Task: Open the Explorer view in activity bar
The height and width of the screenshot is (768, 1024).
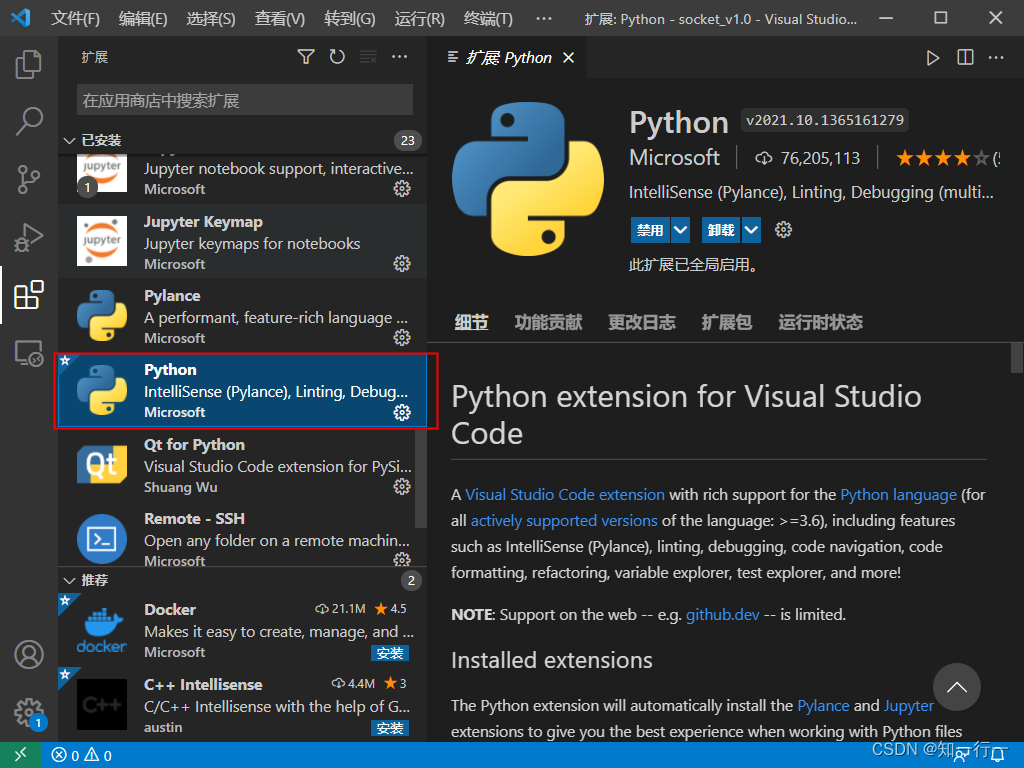Action: [x=29, y=66]
